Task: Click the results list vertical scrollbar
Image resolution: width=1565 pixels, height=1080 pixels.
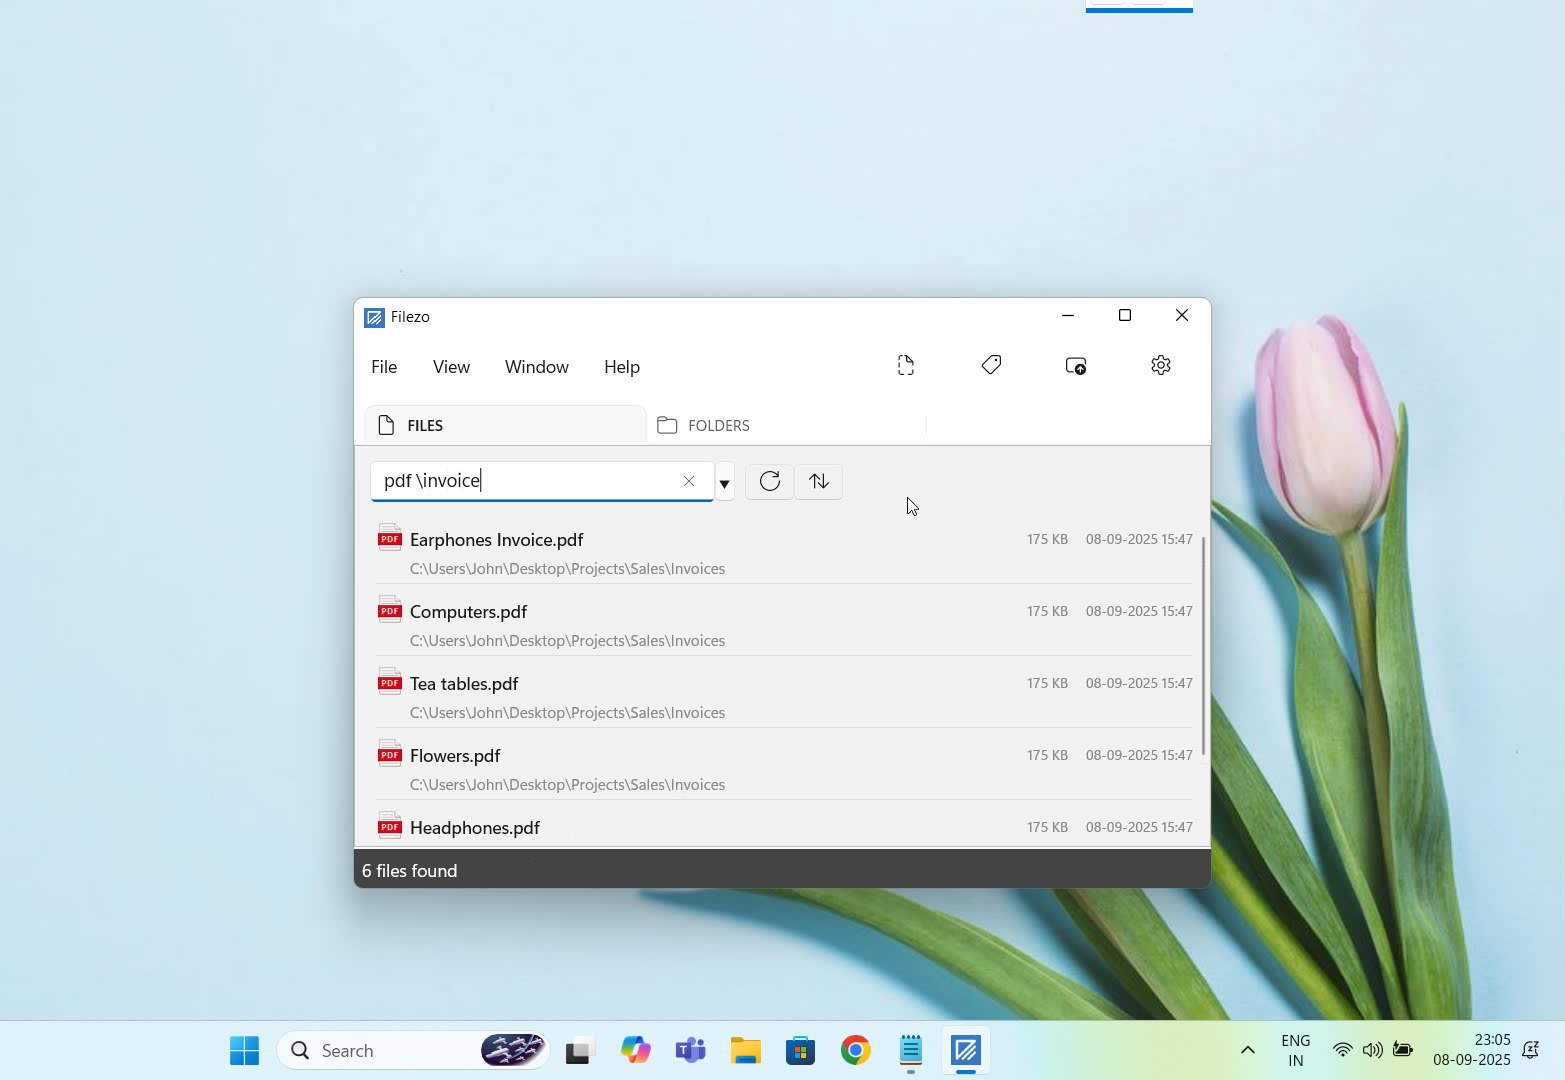Action: click(1204, 645)
